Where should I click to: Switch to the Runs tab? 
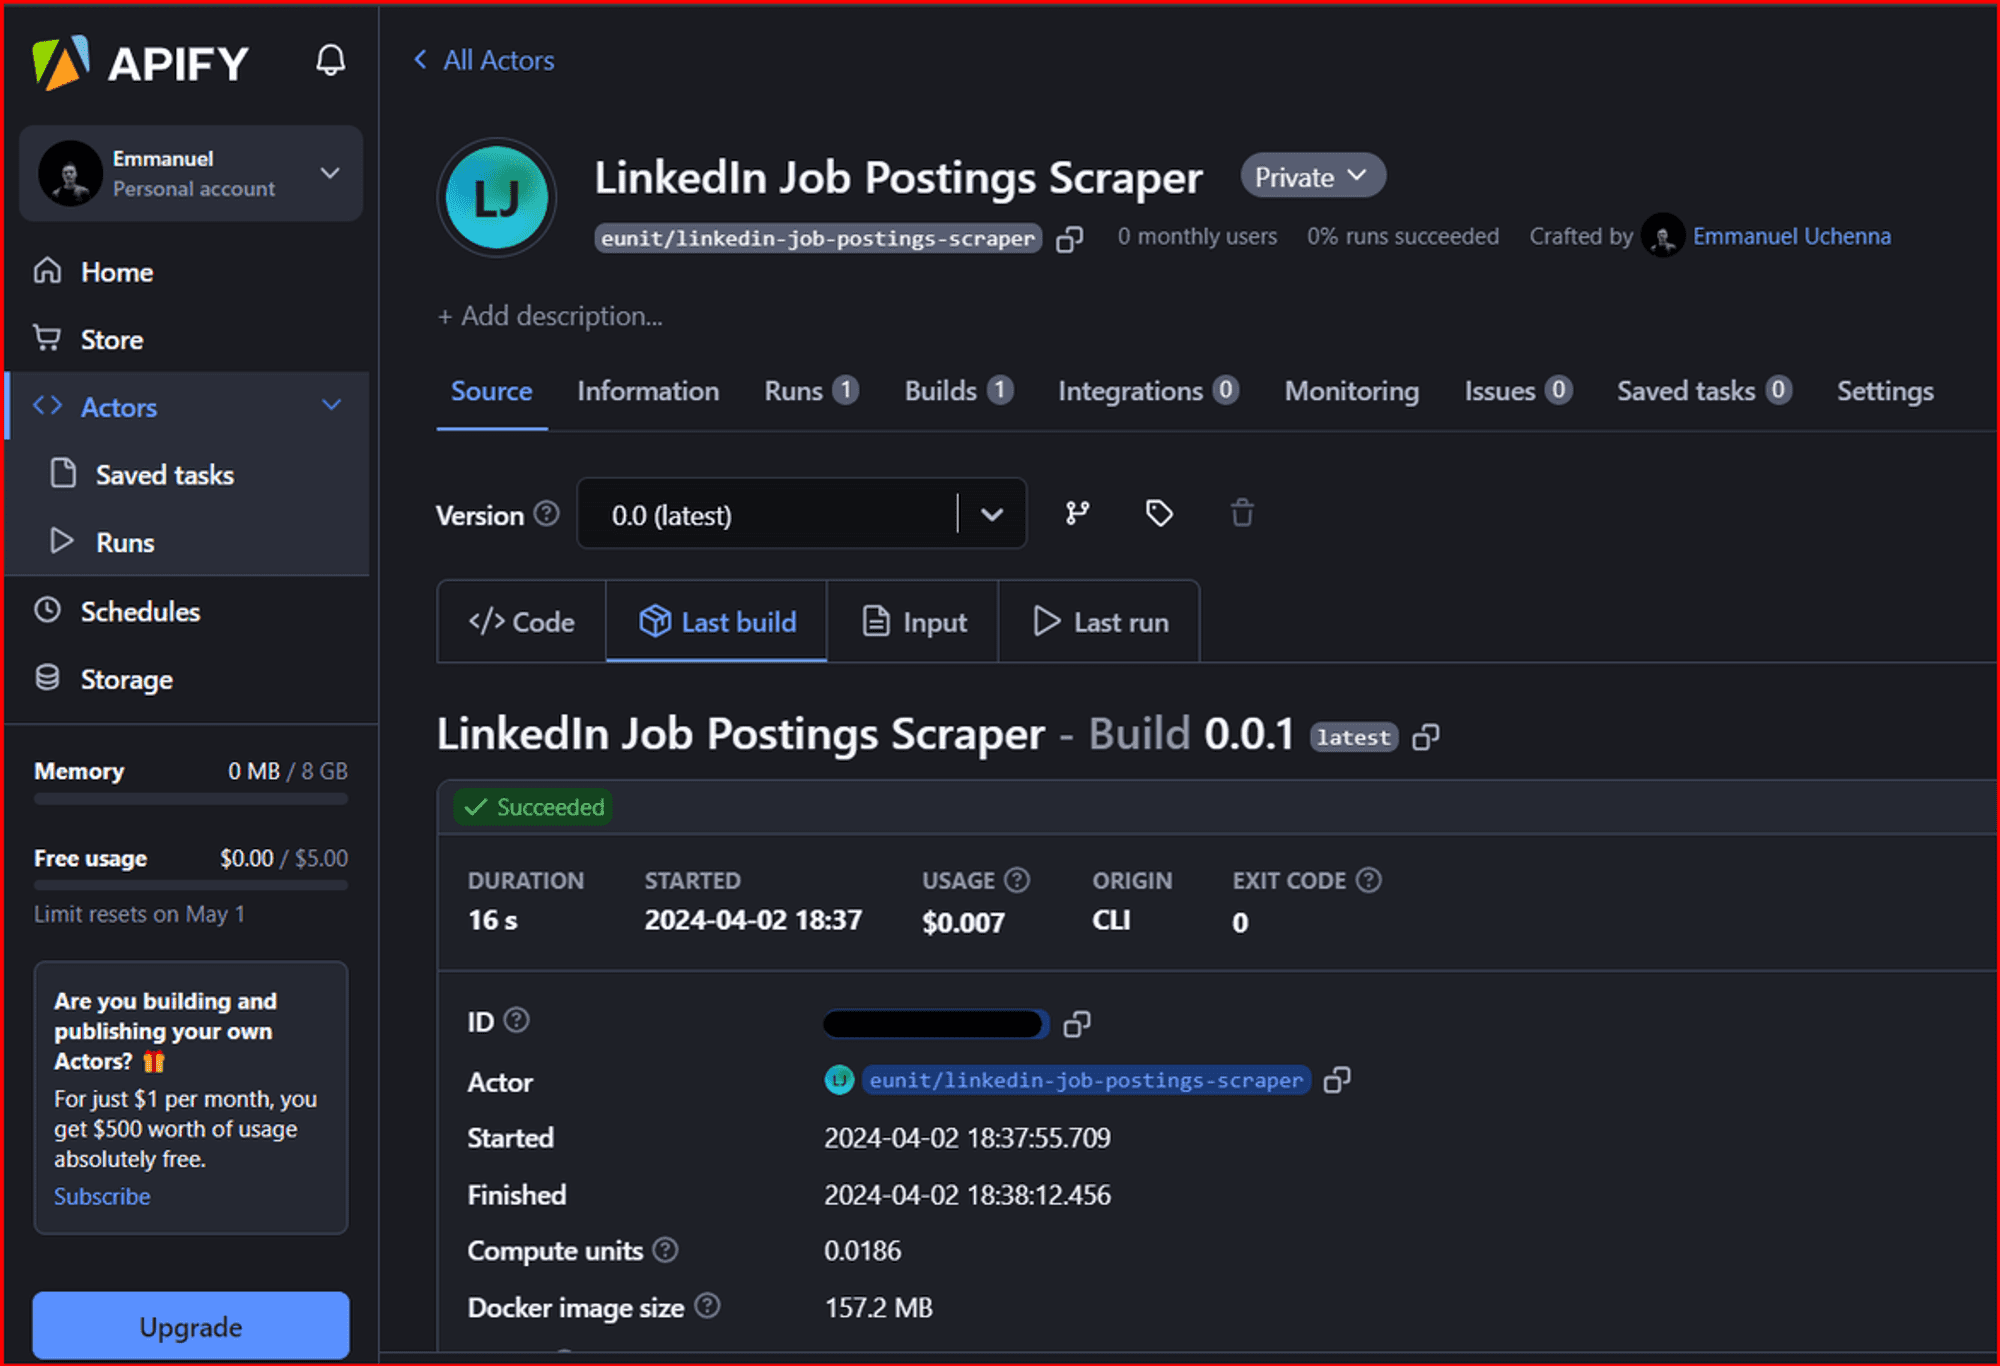812,392
